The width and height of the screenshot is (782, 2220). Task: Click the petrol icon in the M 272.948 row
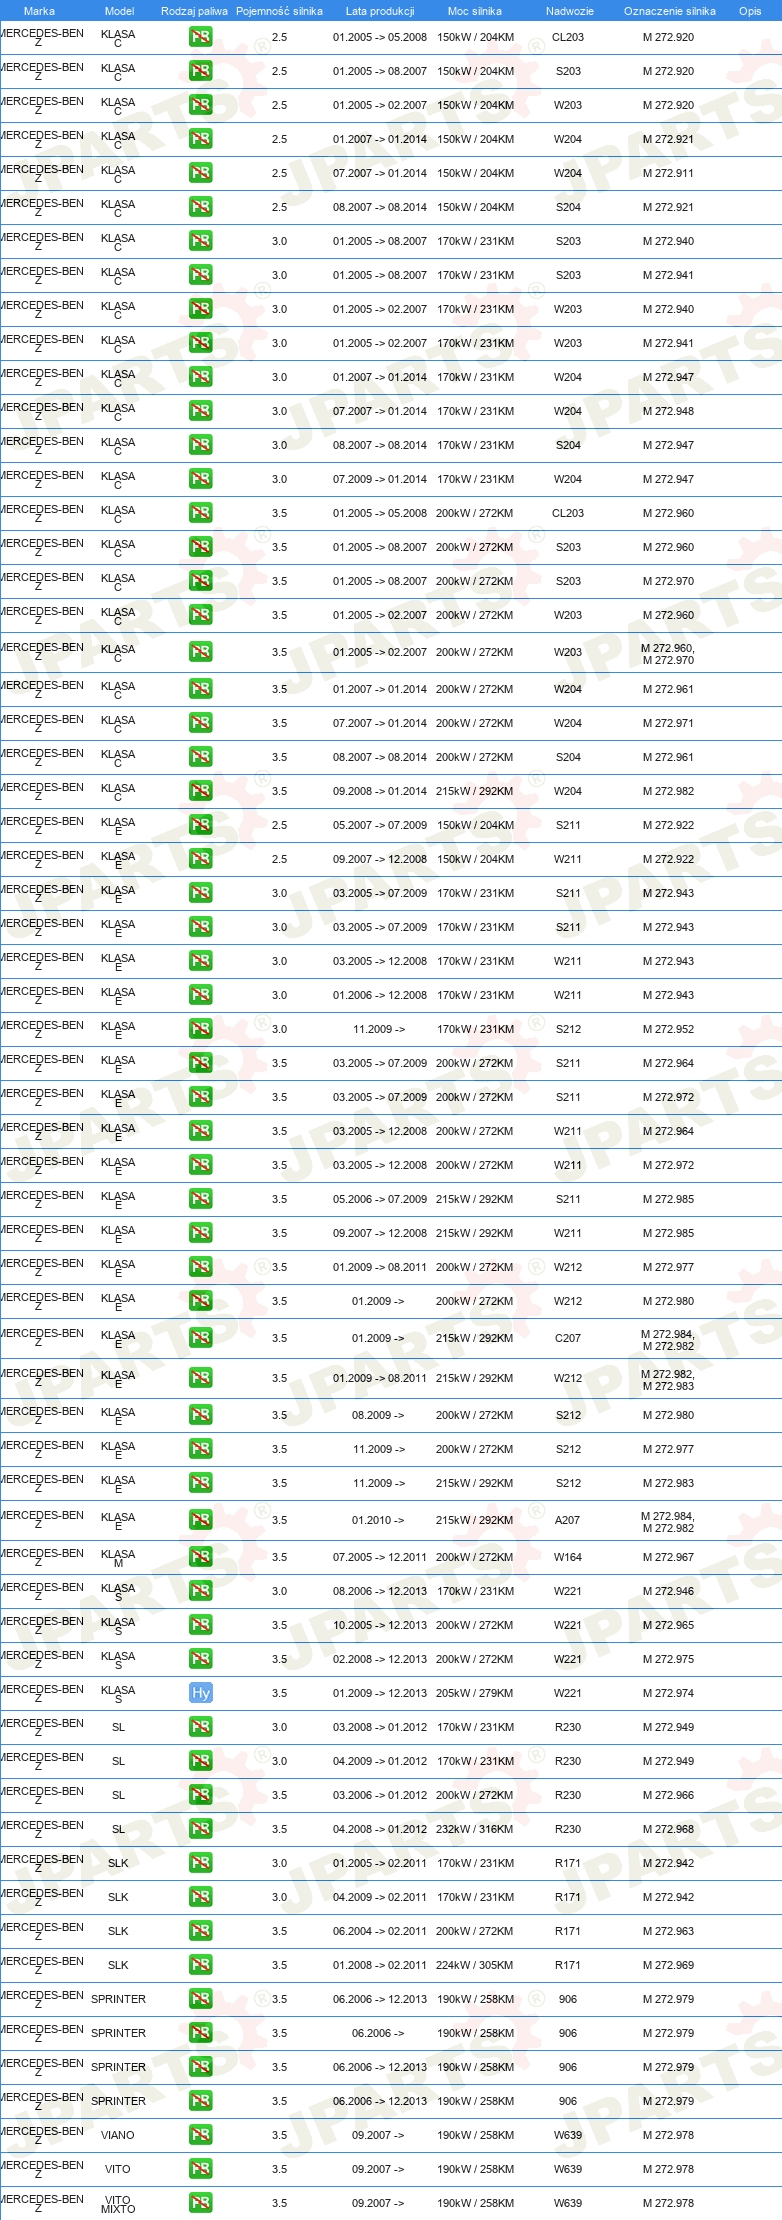point(200,411)
